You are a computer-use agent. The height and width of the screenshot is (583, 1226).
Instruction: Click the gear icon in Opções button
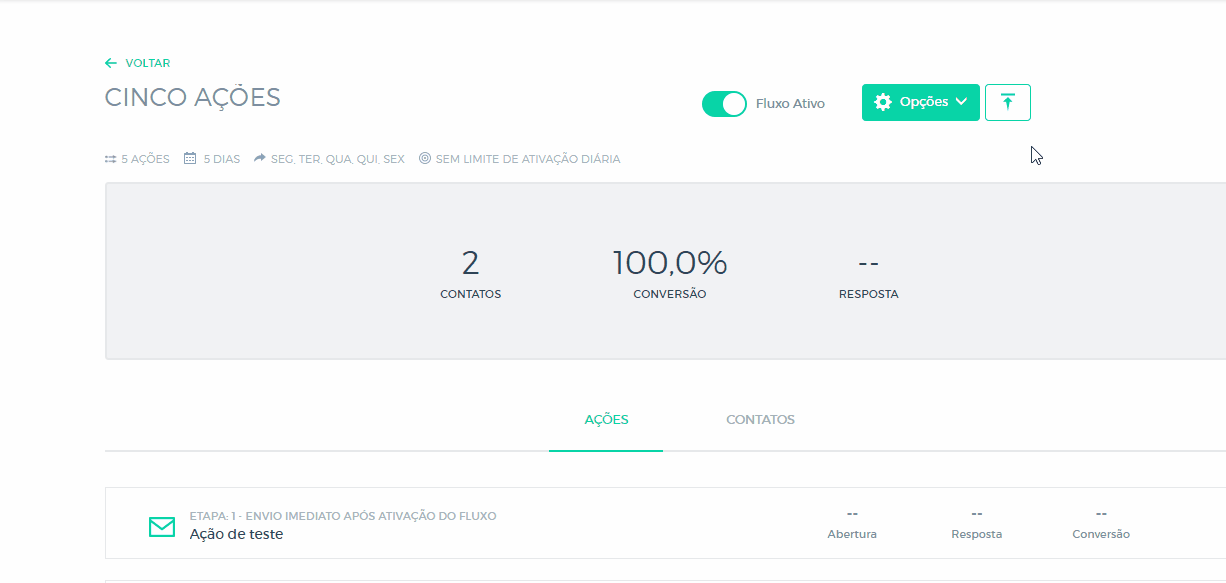(x=883, y=102)
